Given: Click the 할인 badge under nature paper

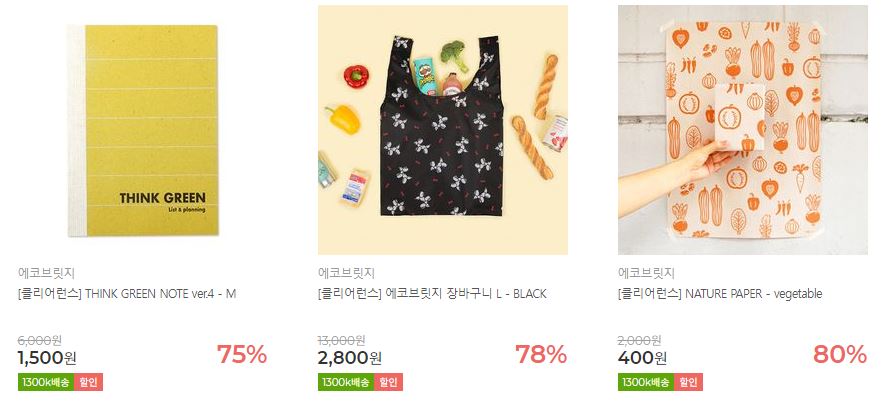Looking at the screenshot, I should point(688,382).
